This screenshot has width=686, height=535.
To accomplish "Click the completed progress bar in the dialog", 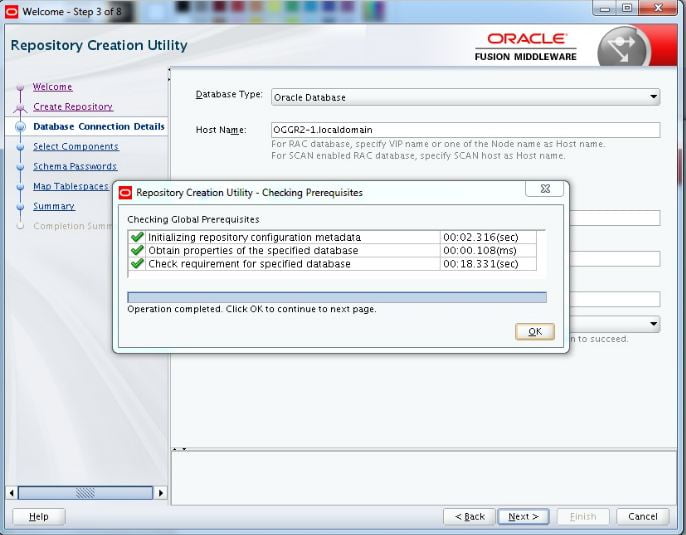I will [x=337, y=297].
